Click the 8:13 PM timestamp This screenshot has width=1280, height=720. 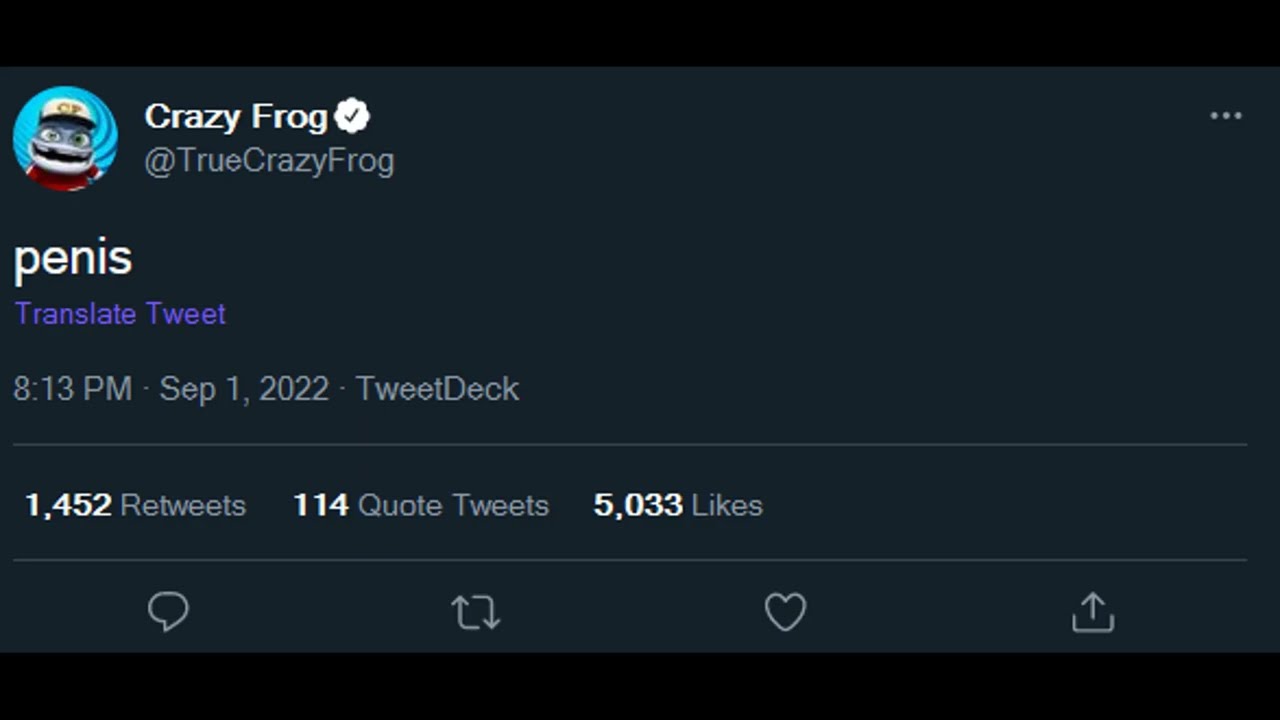click(x=72, y=389)
